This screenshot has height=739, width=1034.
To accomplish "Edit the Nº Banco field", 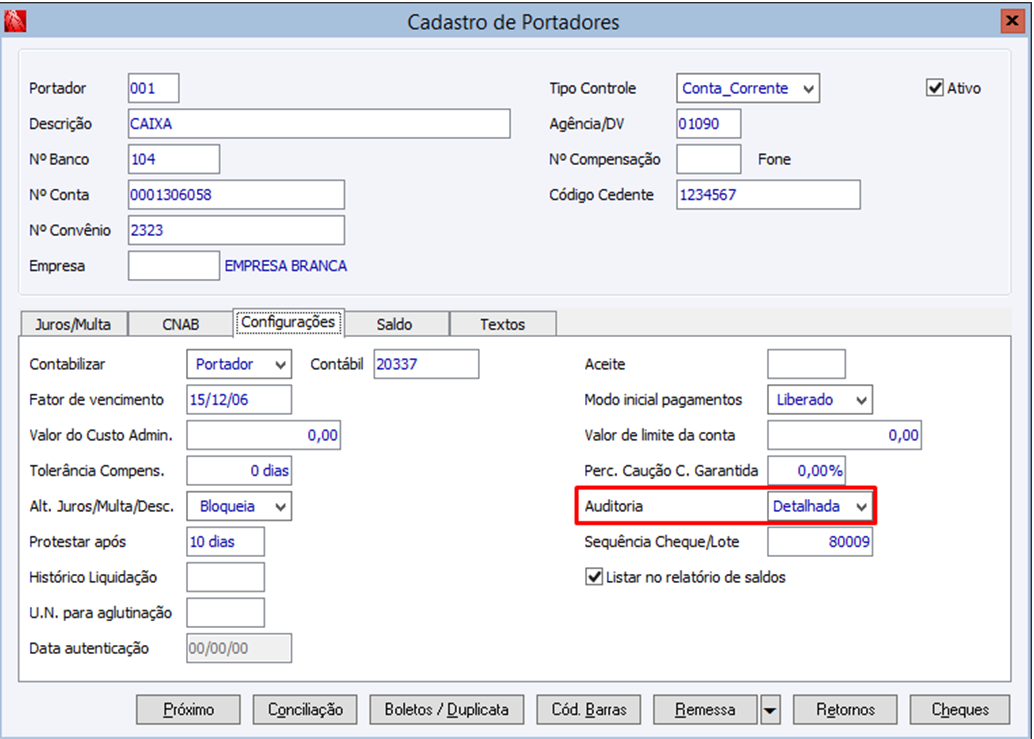I will tap(174, 159).
